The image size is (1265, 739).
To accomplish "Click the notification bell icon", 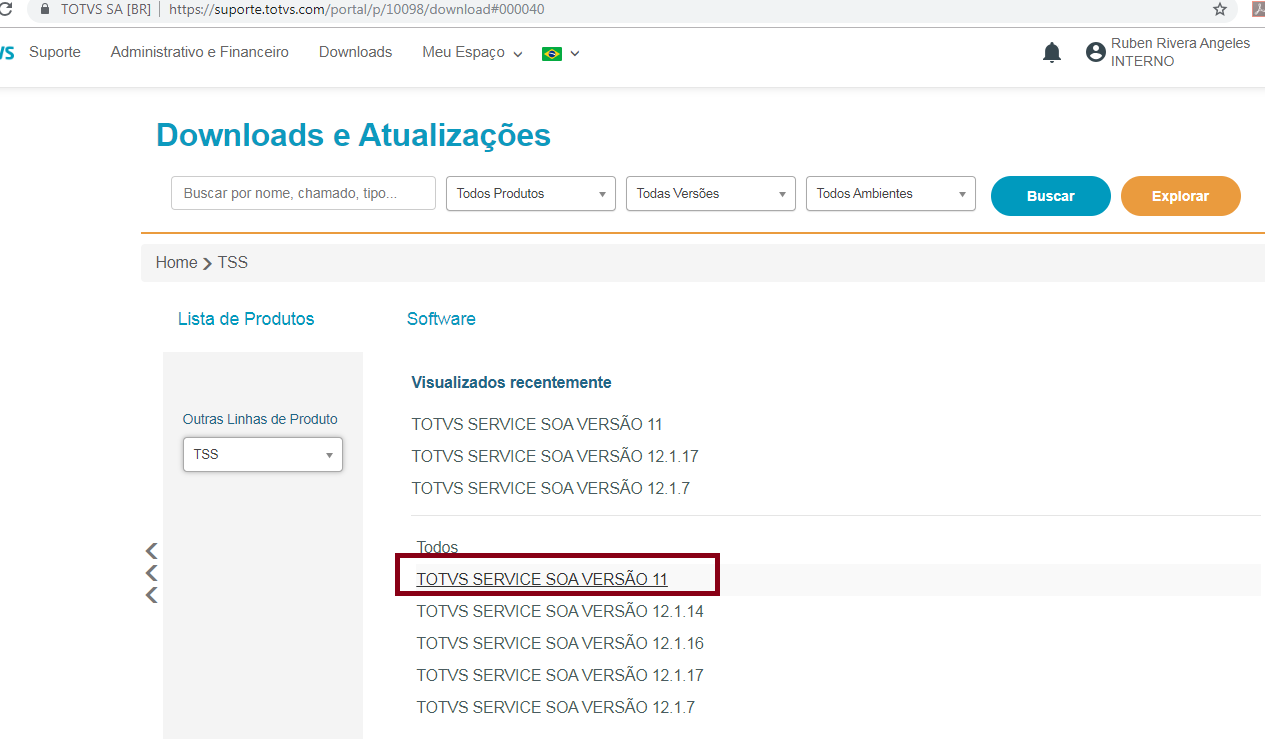I will pyautogui.click(x=1052, y=53).
